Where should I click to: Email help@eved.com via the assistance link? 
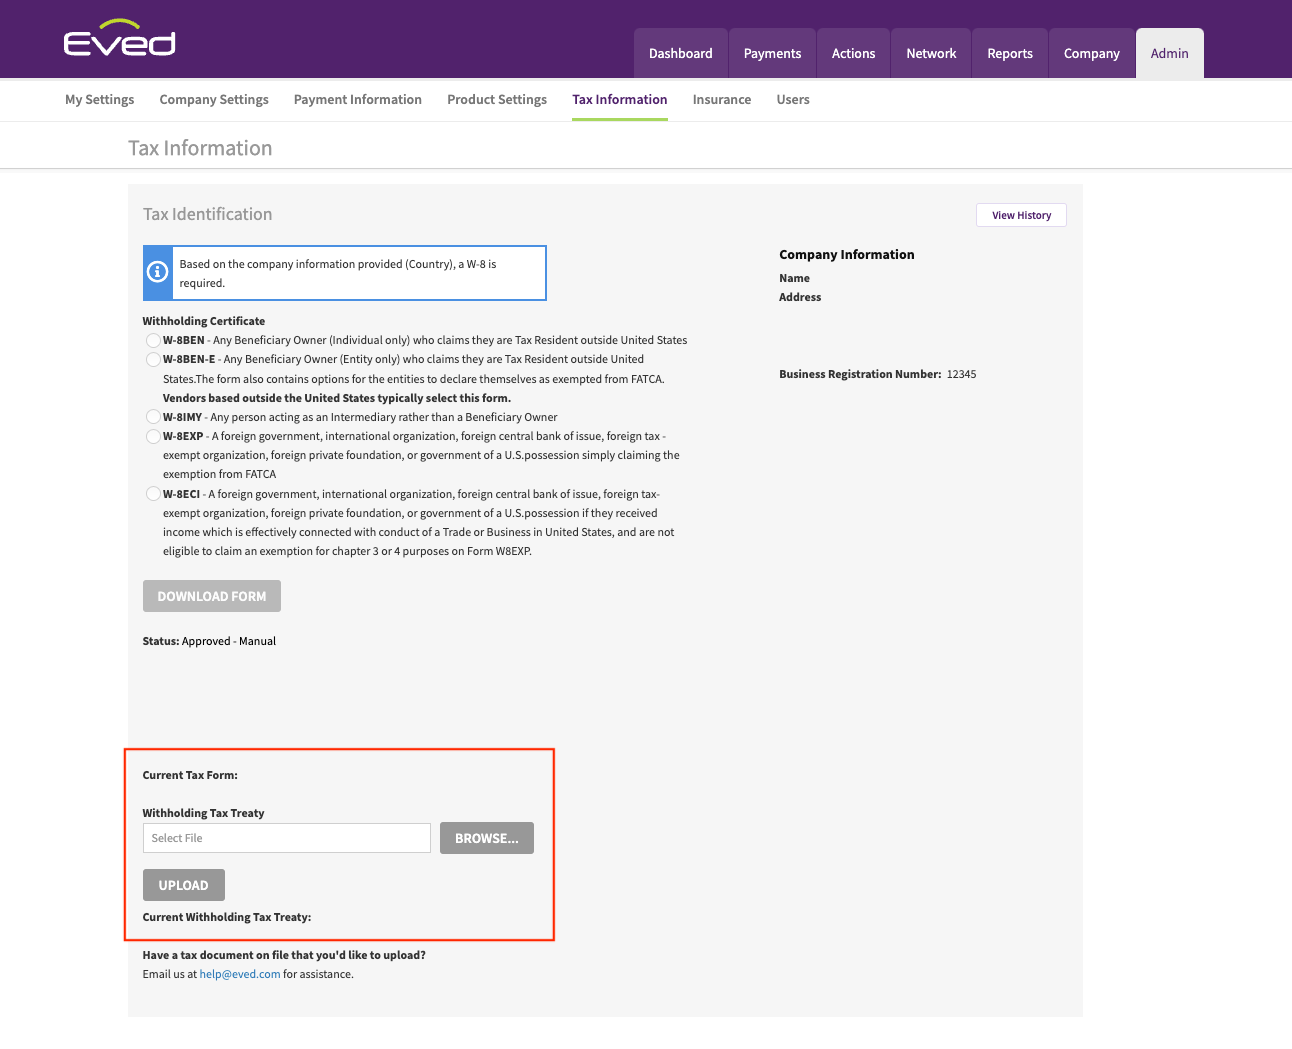tap(239, 973)
